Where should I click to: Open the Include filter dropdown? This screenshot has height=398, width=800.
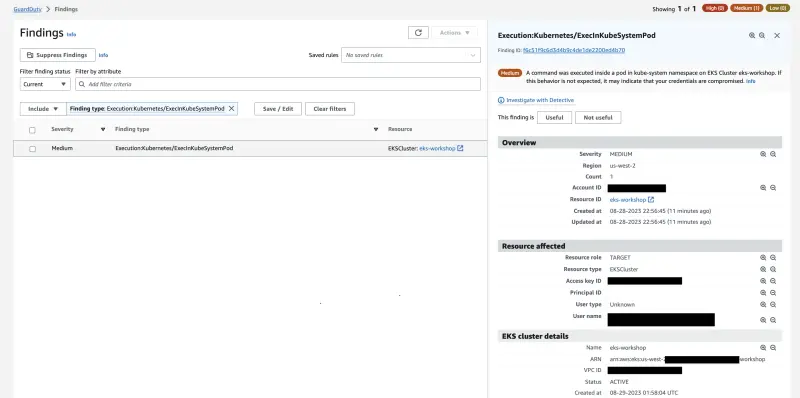tap(43, 109)
